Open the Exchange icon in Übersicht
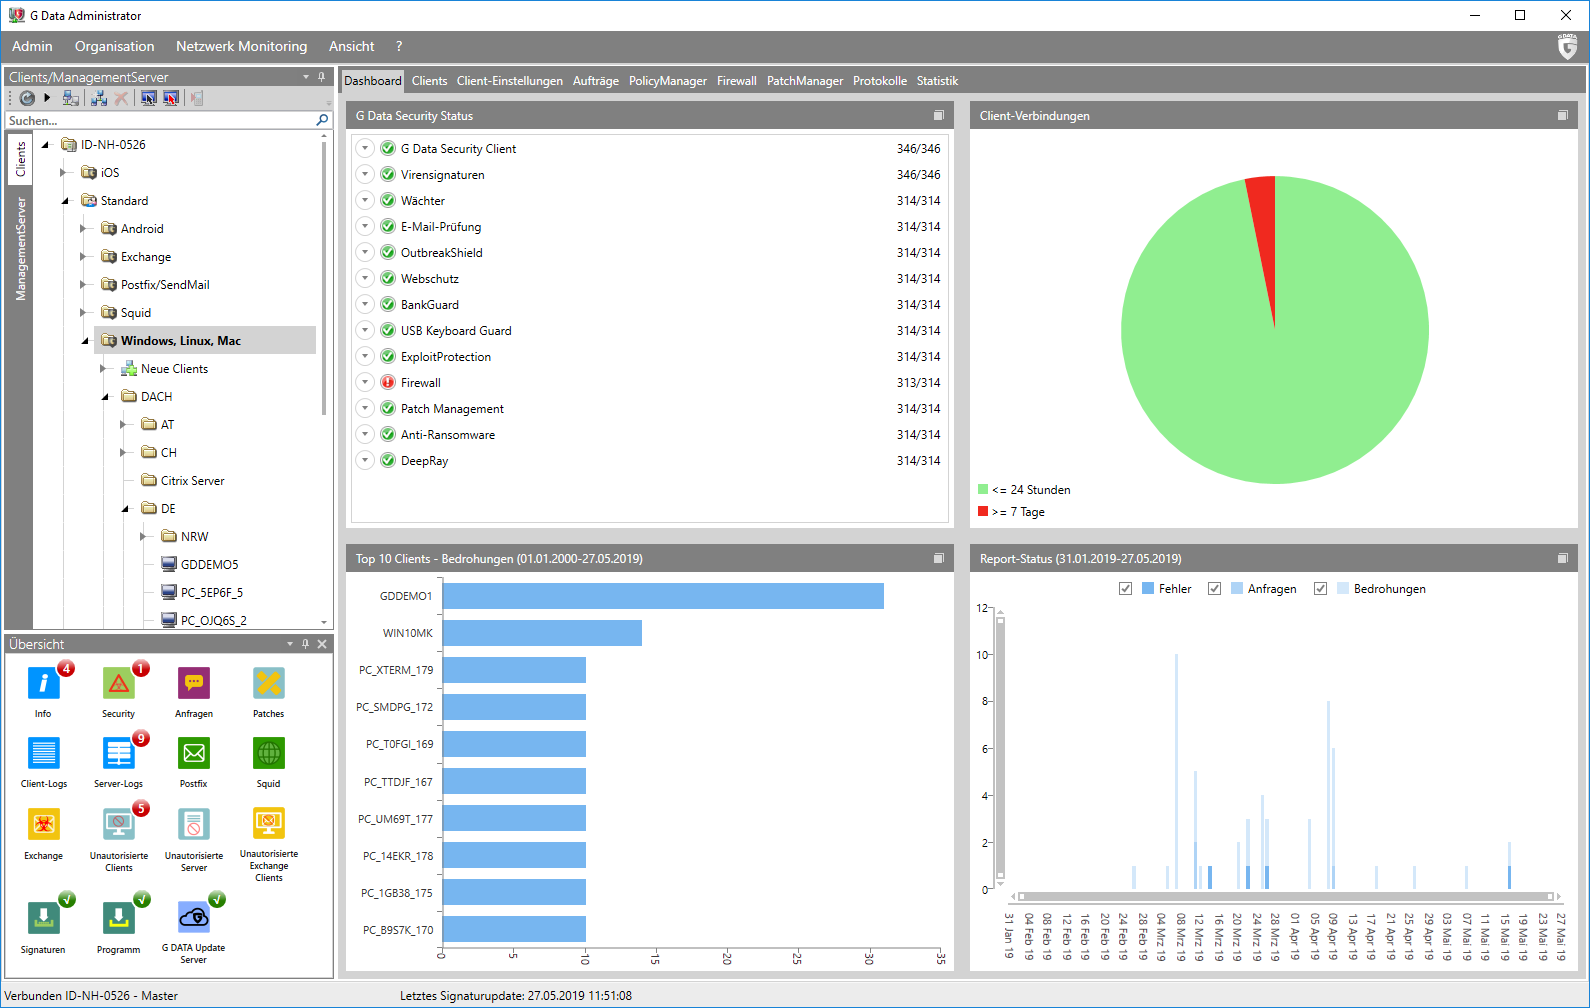The image size is (1590, 1008). point(43,825)
